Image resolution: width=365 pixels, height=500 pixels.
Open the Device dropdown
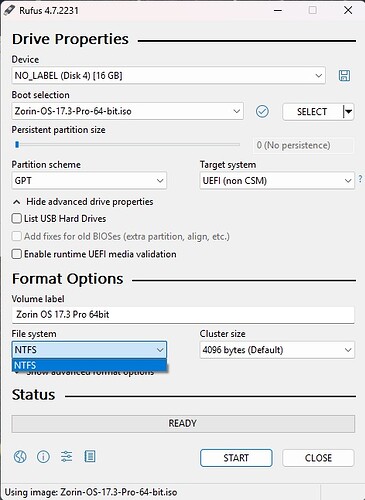click(168, 76)
